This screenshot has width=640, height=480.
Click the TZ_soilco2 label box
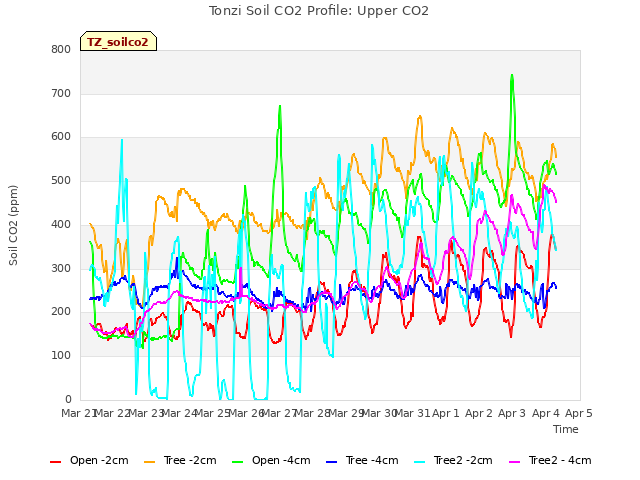(x=118, y=41)
